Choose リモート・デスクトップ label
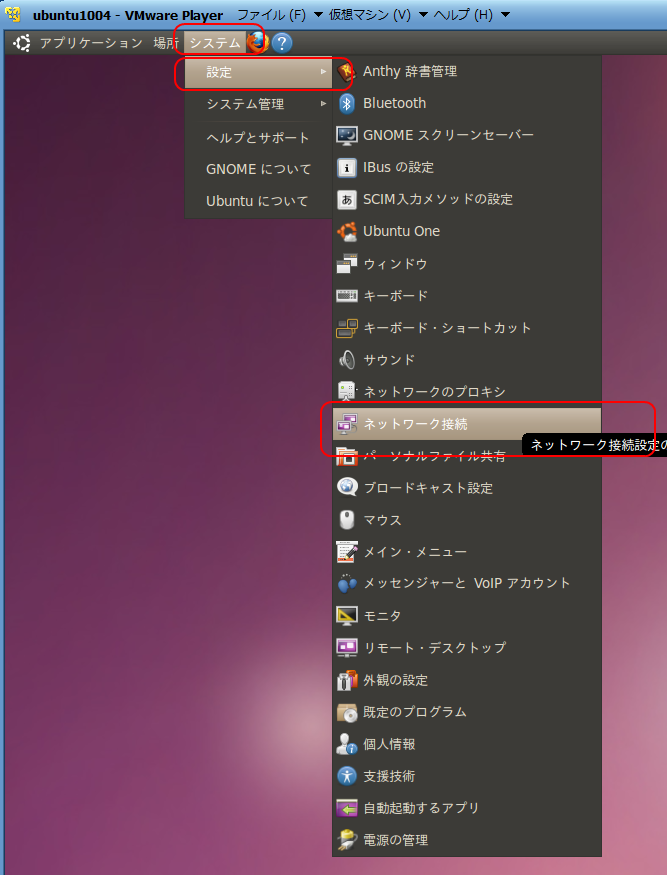Viewport: 667px width, 875px height. click(434, 648)
